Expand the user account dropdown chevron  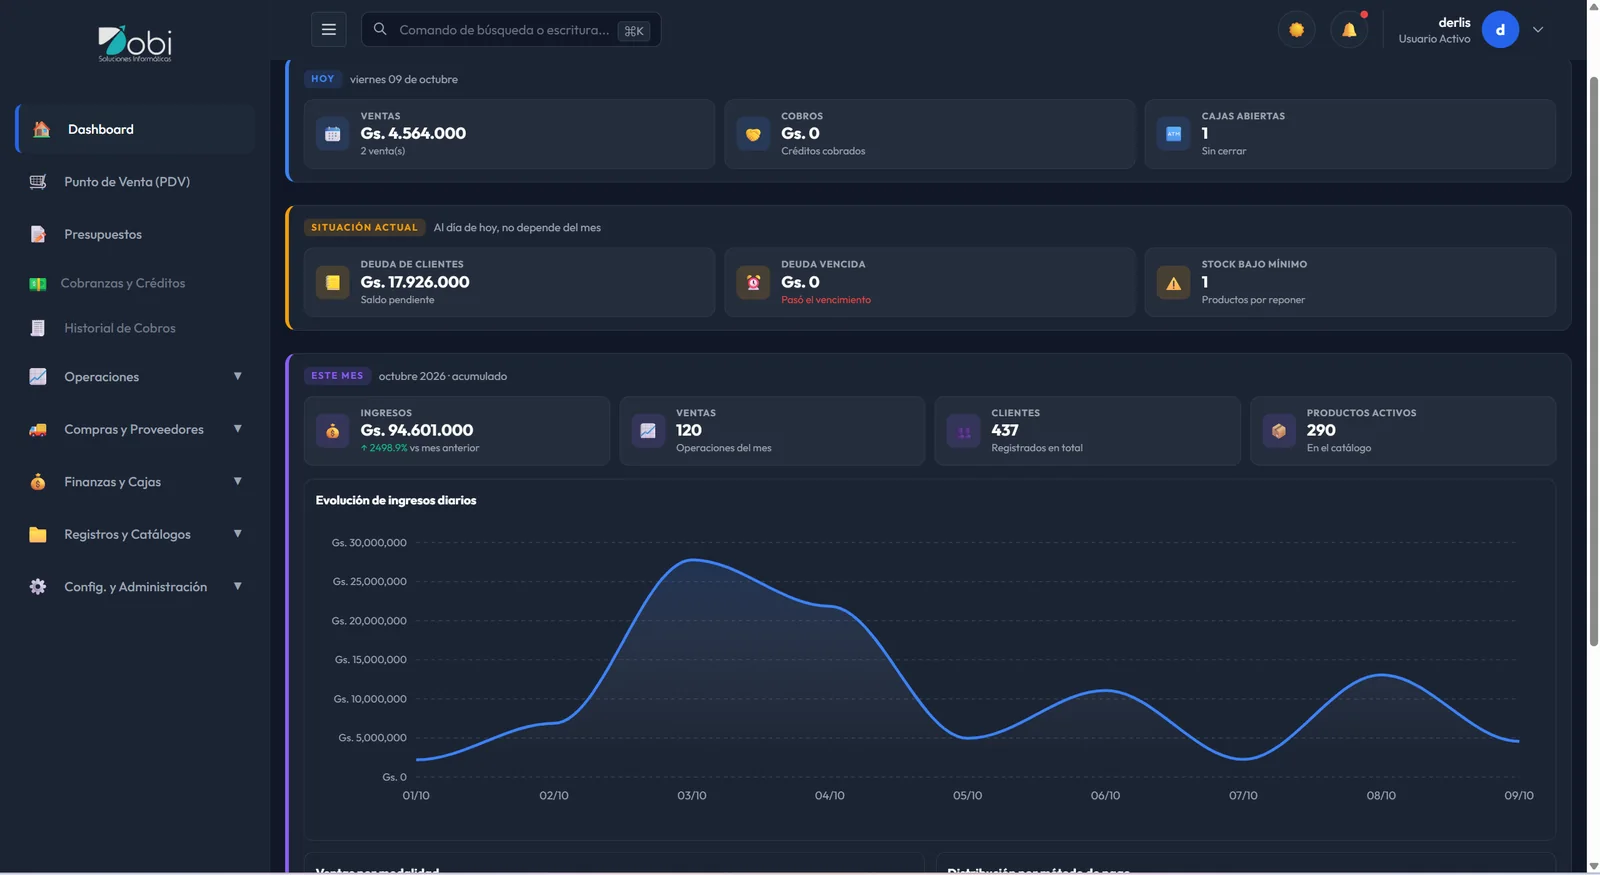click(x=1538, y=30)
